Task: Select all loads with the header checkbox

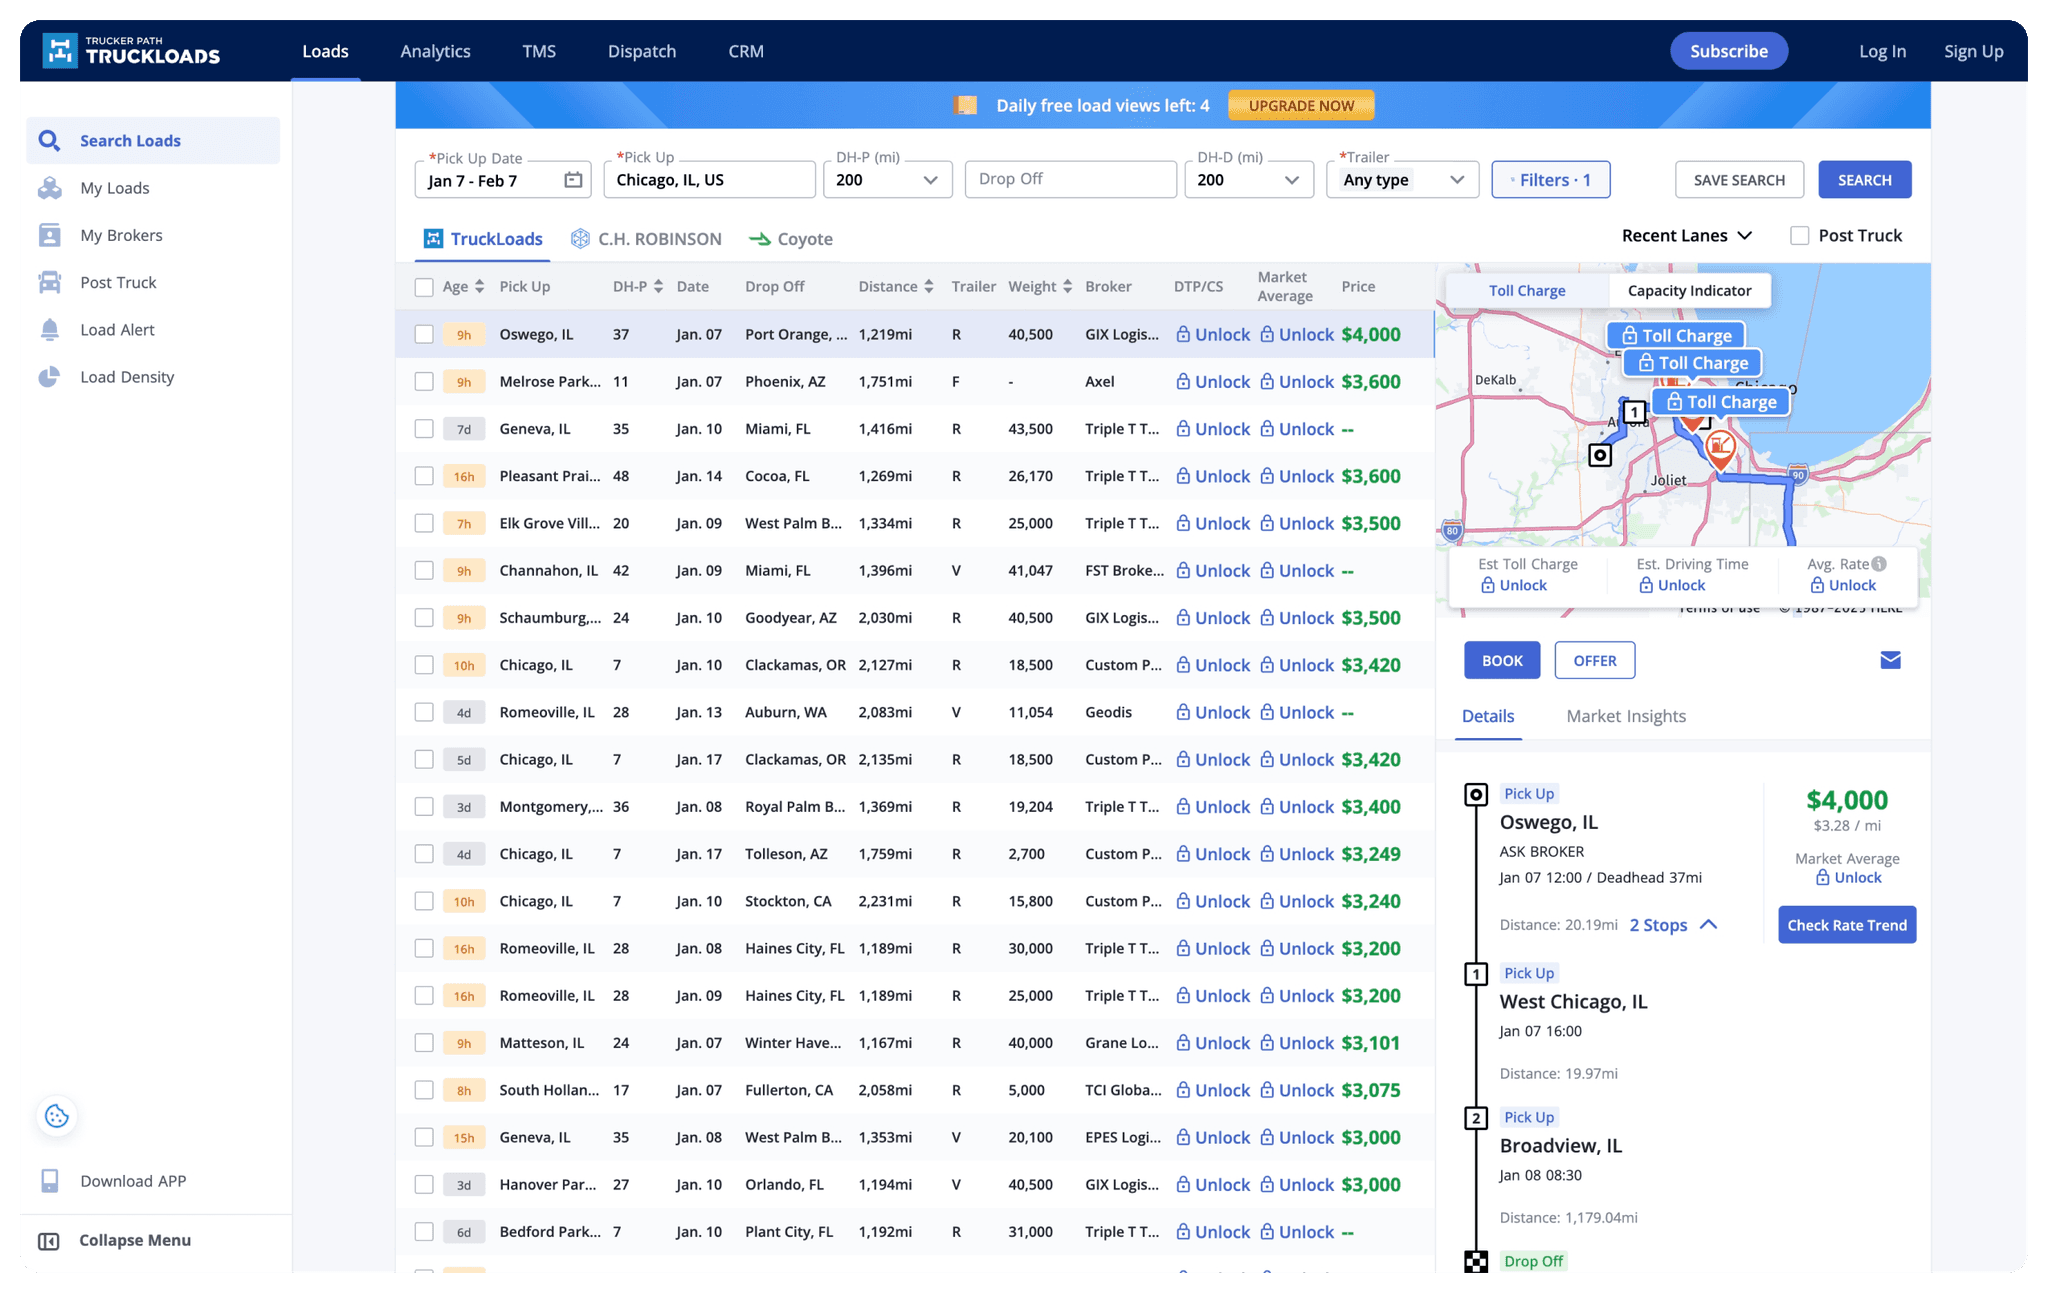Action: tap(423, 286)
